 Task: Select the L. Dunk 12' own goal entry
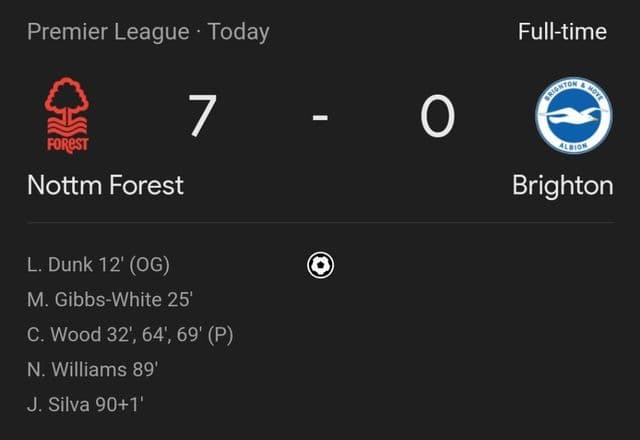coord(98,264)
